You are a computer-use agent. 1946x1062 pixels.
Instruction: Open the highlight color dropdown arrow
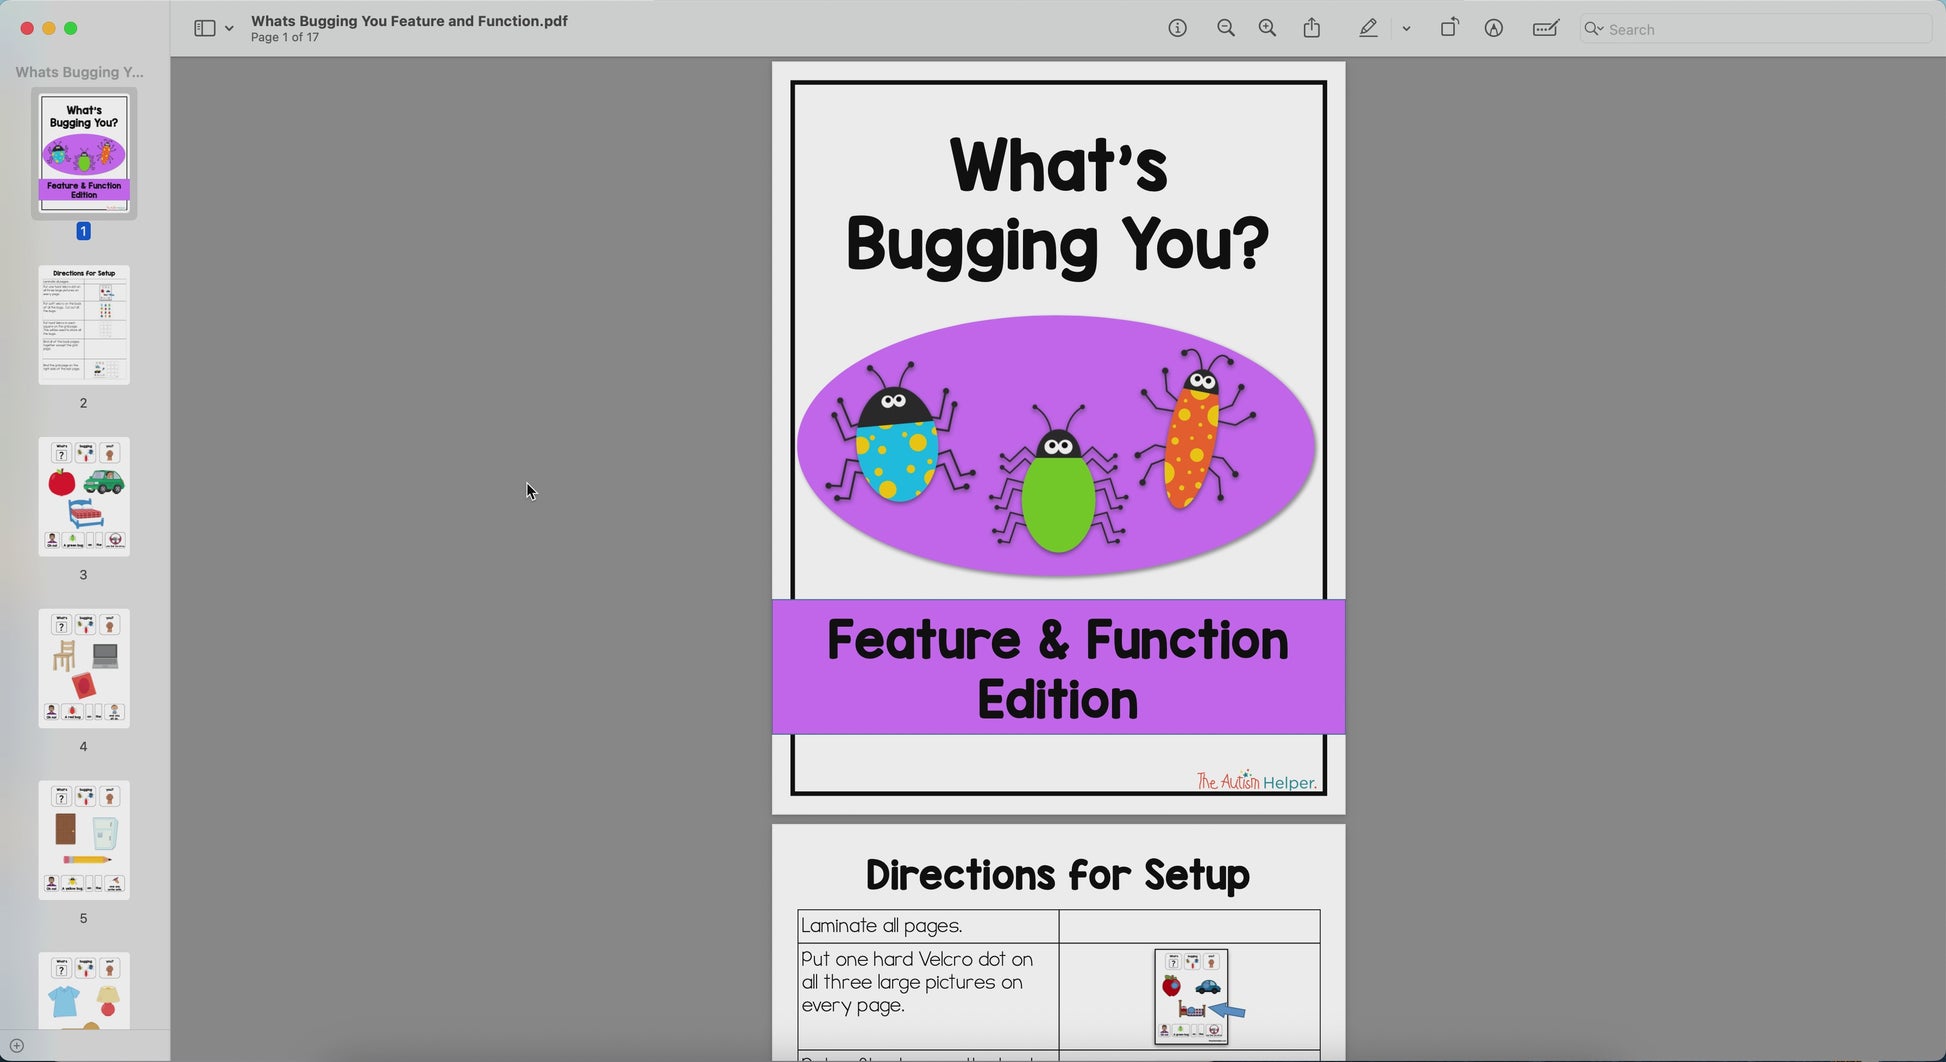[1406, 29]
